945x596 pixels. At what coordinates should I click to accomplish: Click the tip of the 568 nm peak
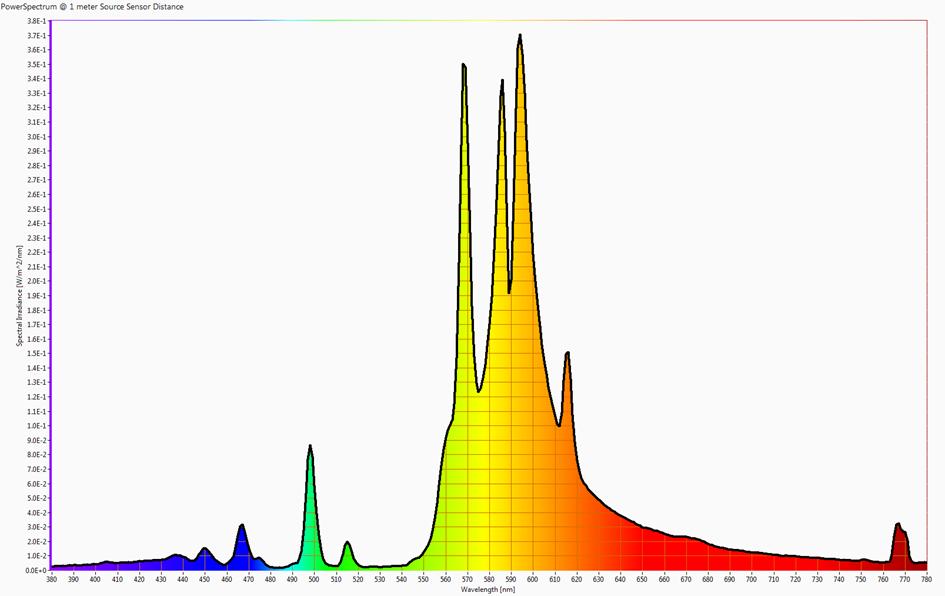(464, 66)
